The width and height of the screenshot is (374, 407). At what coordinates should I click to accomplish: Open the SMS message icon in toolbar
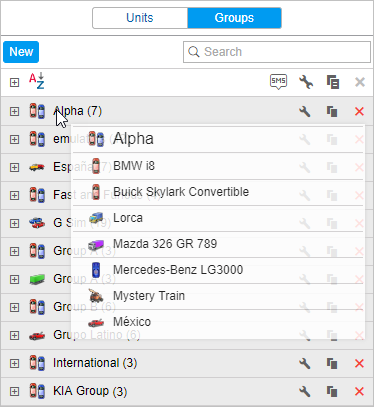pyautogui.click(x=278, y=82)
